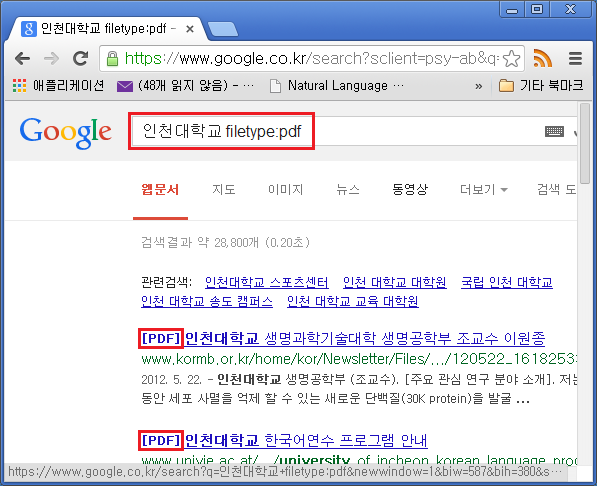Click the browser forward arrow
This screenshot has height=486, width=597.
click(51, 59)
